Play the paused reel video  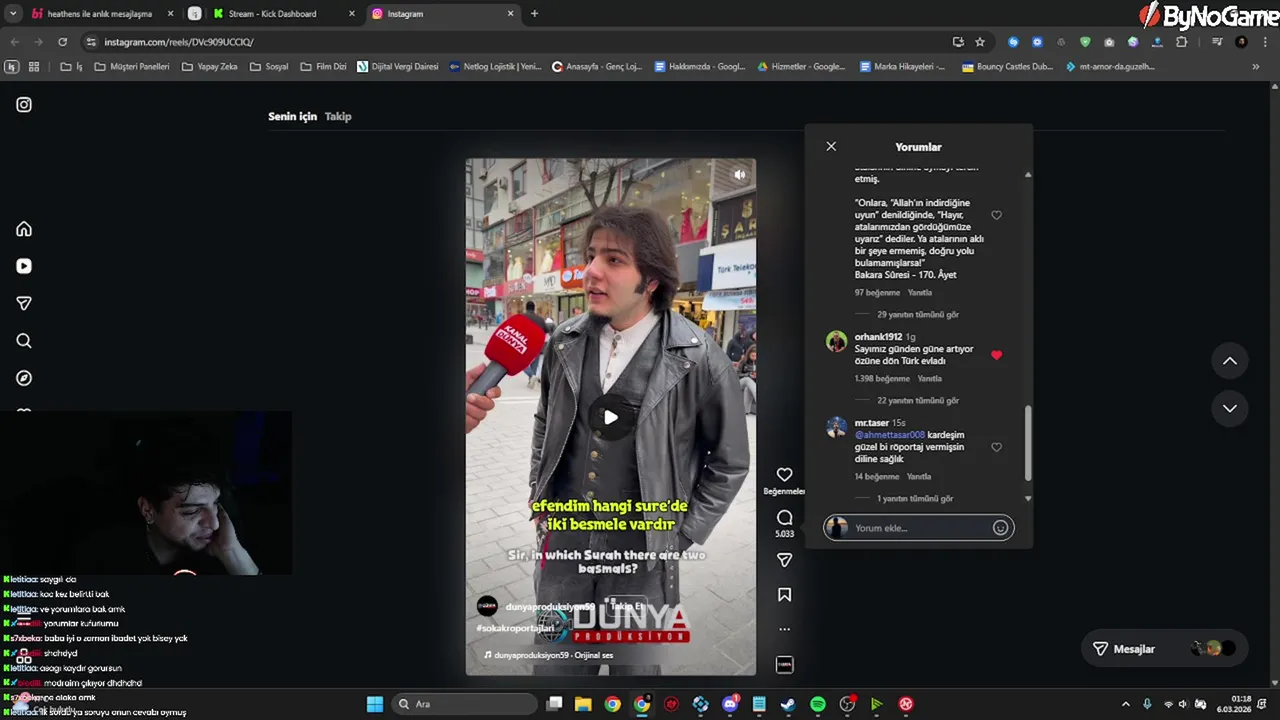pyautogui.click(x=610, y=417)
